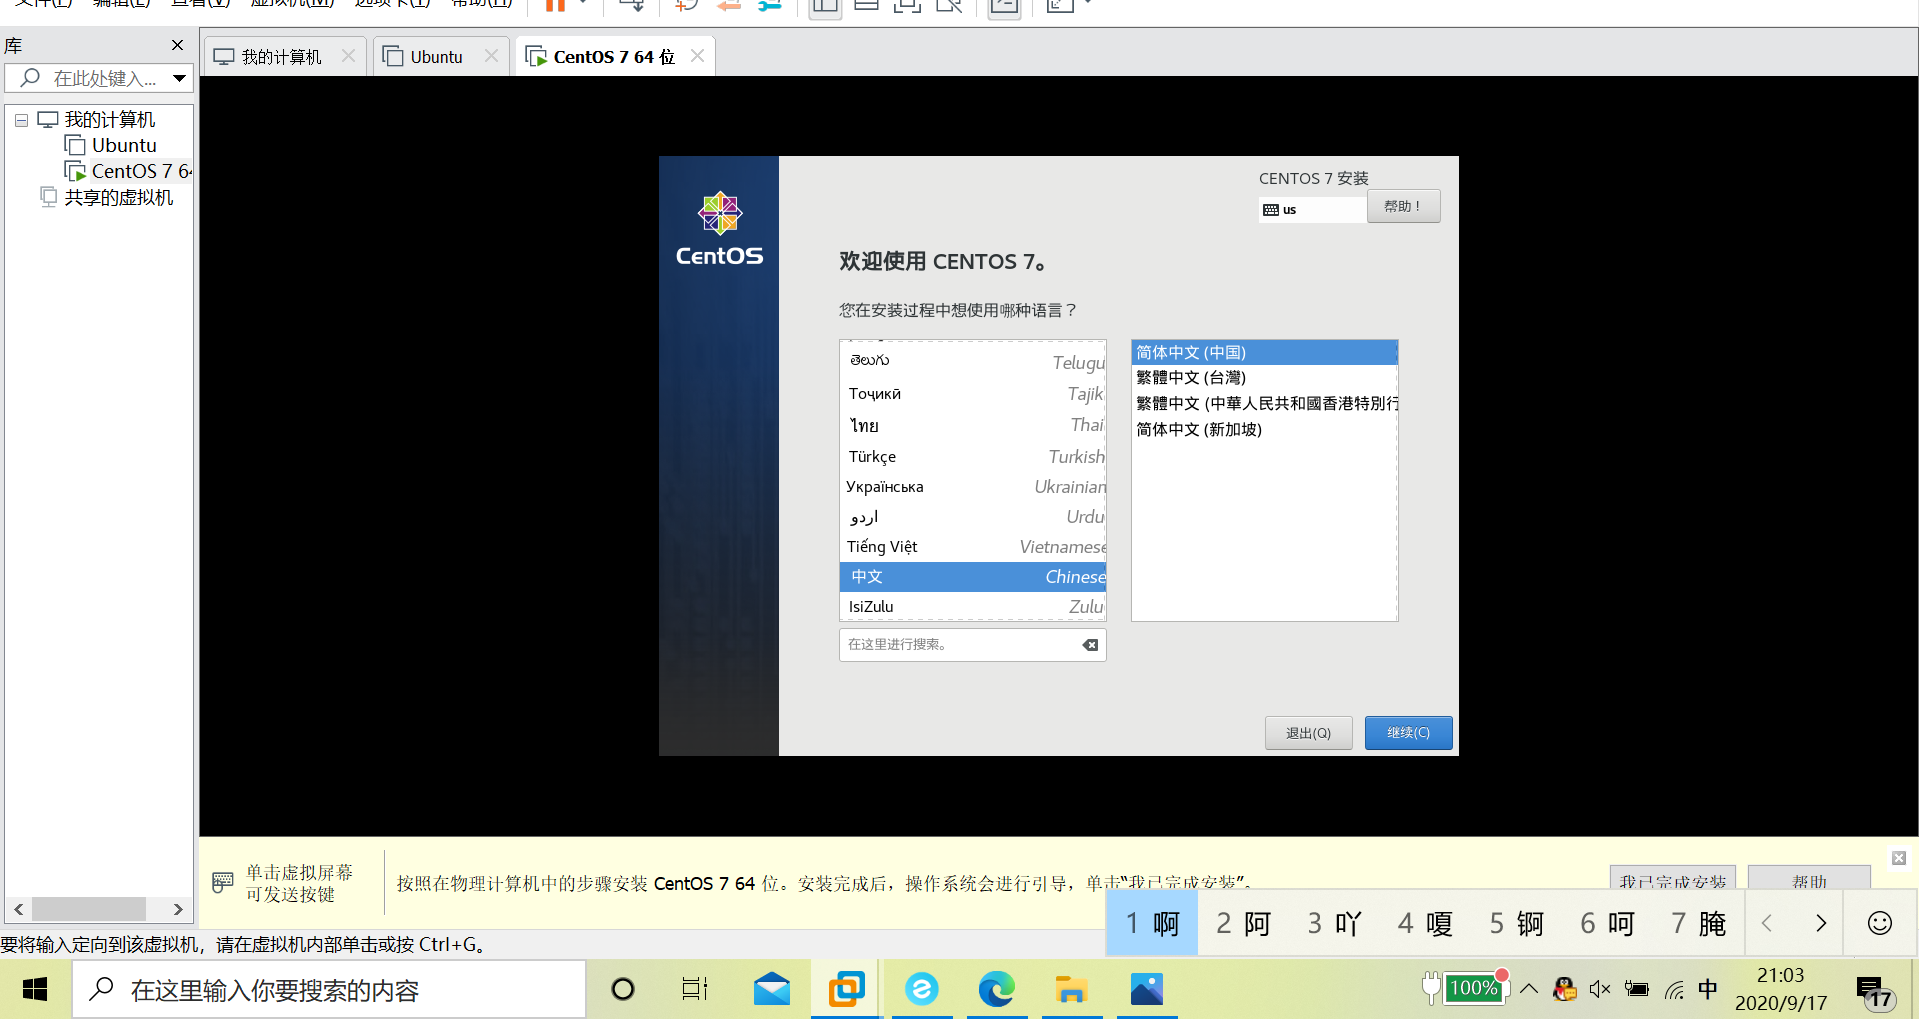Viewport: 1919px width, 1019px height.
Task: Choose Türkçe Turkish in the language list
Action: [x=973, y=456]
